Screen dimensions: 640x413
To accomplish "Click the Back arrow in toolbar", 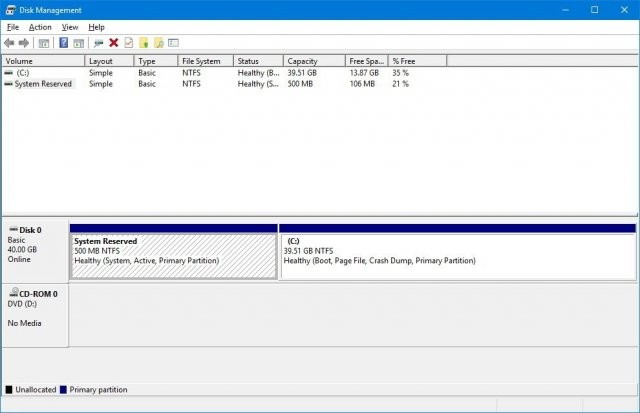I will pyautogui.click(x=9, y=43).
